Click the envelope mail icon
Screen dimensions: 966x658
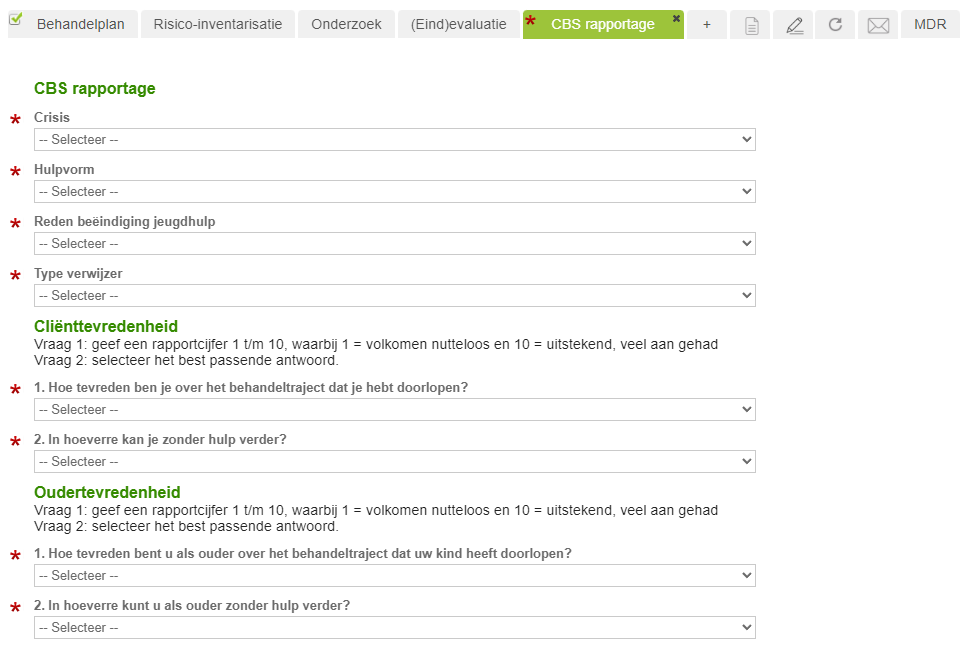(x=878, y=25)
